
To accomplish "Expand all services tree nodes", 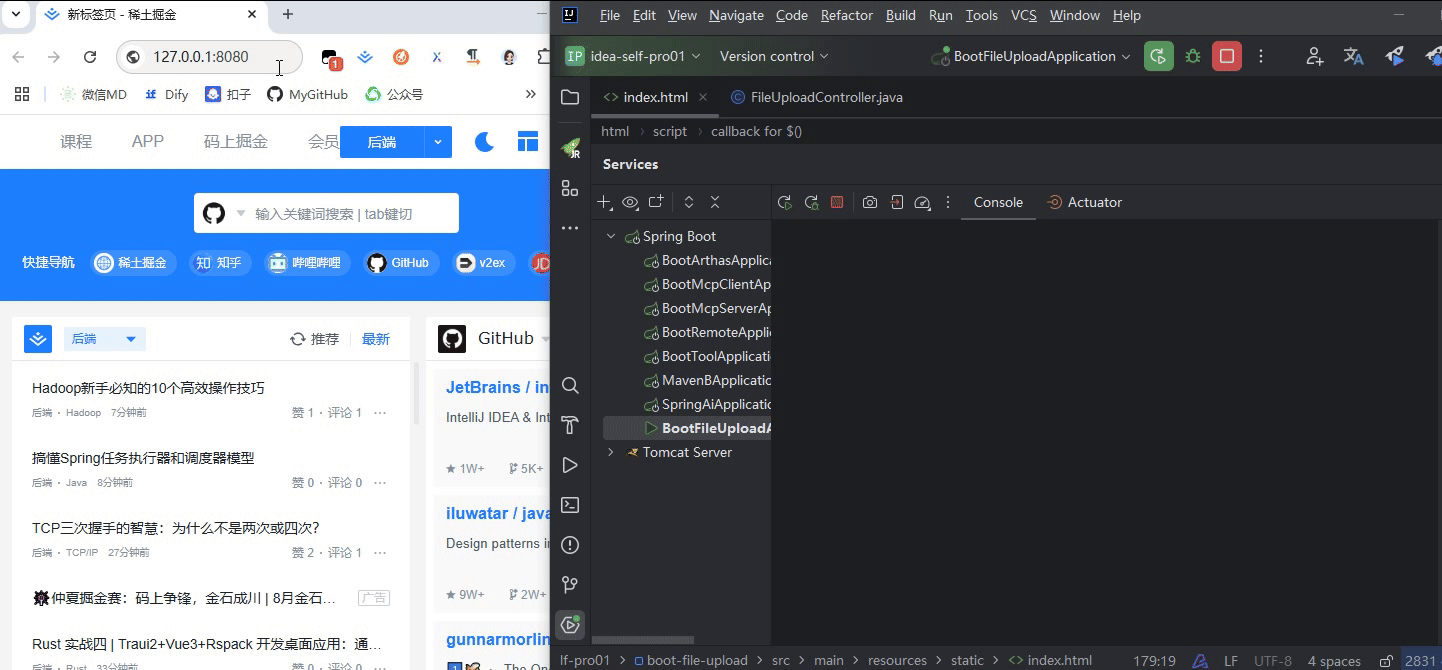I will point(689,202).
